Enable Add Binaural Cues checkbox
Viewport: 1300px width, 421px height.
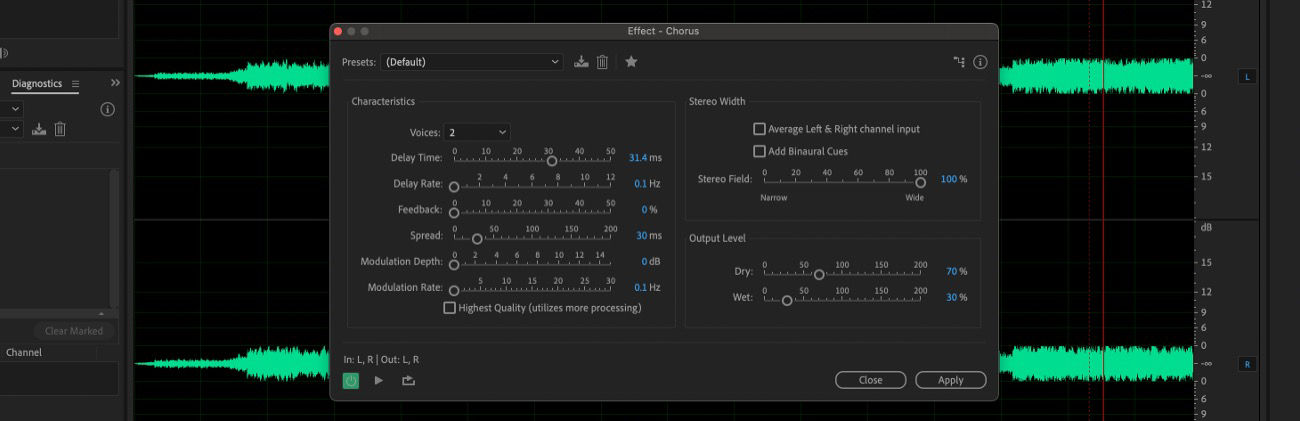pos(759,151)
